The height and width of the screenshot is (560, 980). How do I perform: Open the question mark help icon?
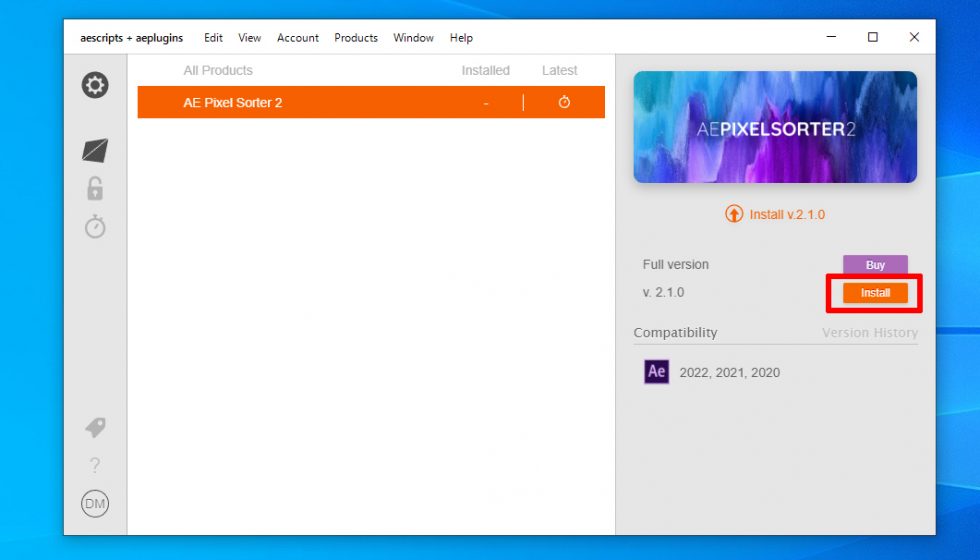(x=95, y=465)
